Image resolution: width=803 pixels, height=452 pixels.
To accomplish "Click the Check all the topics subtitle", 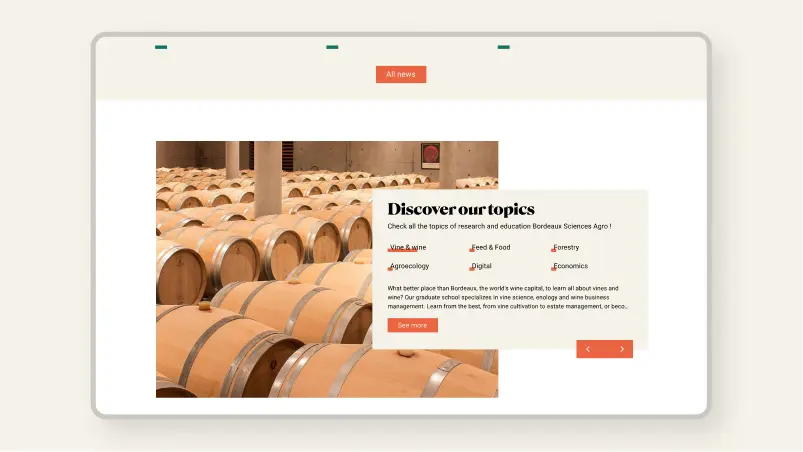I will coord(499,226).
